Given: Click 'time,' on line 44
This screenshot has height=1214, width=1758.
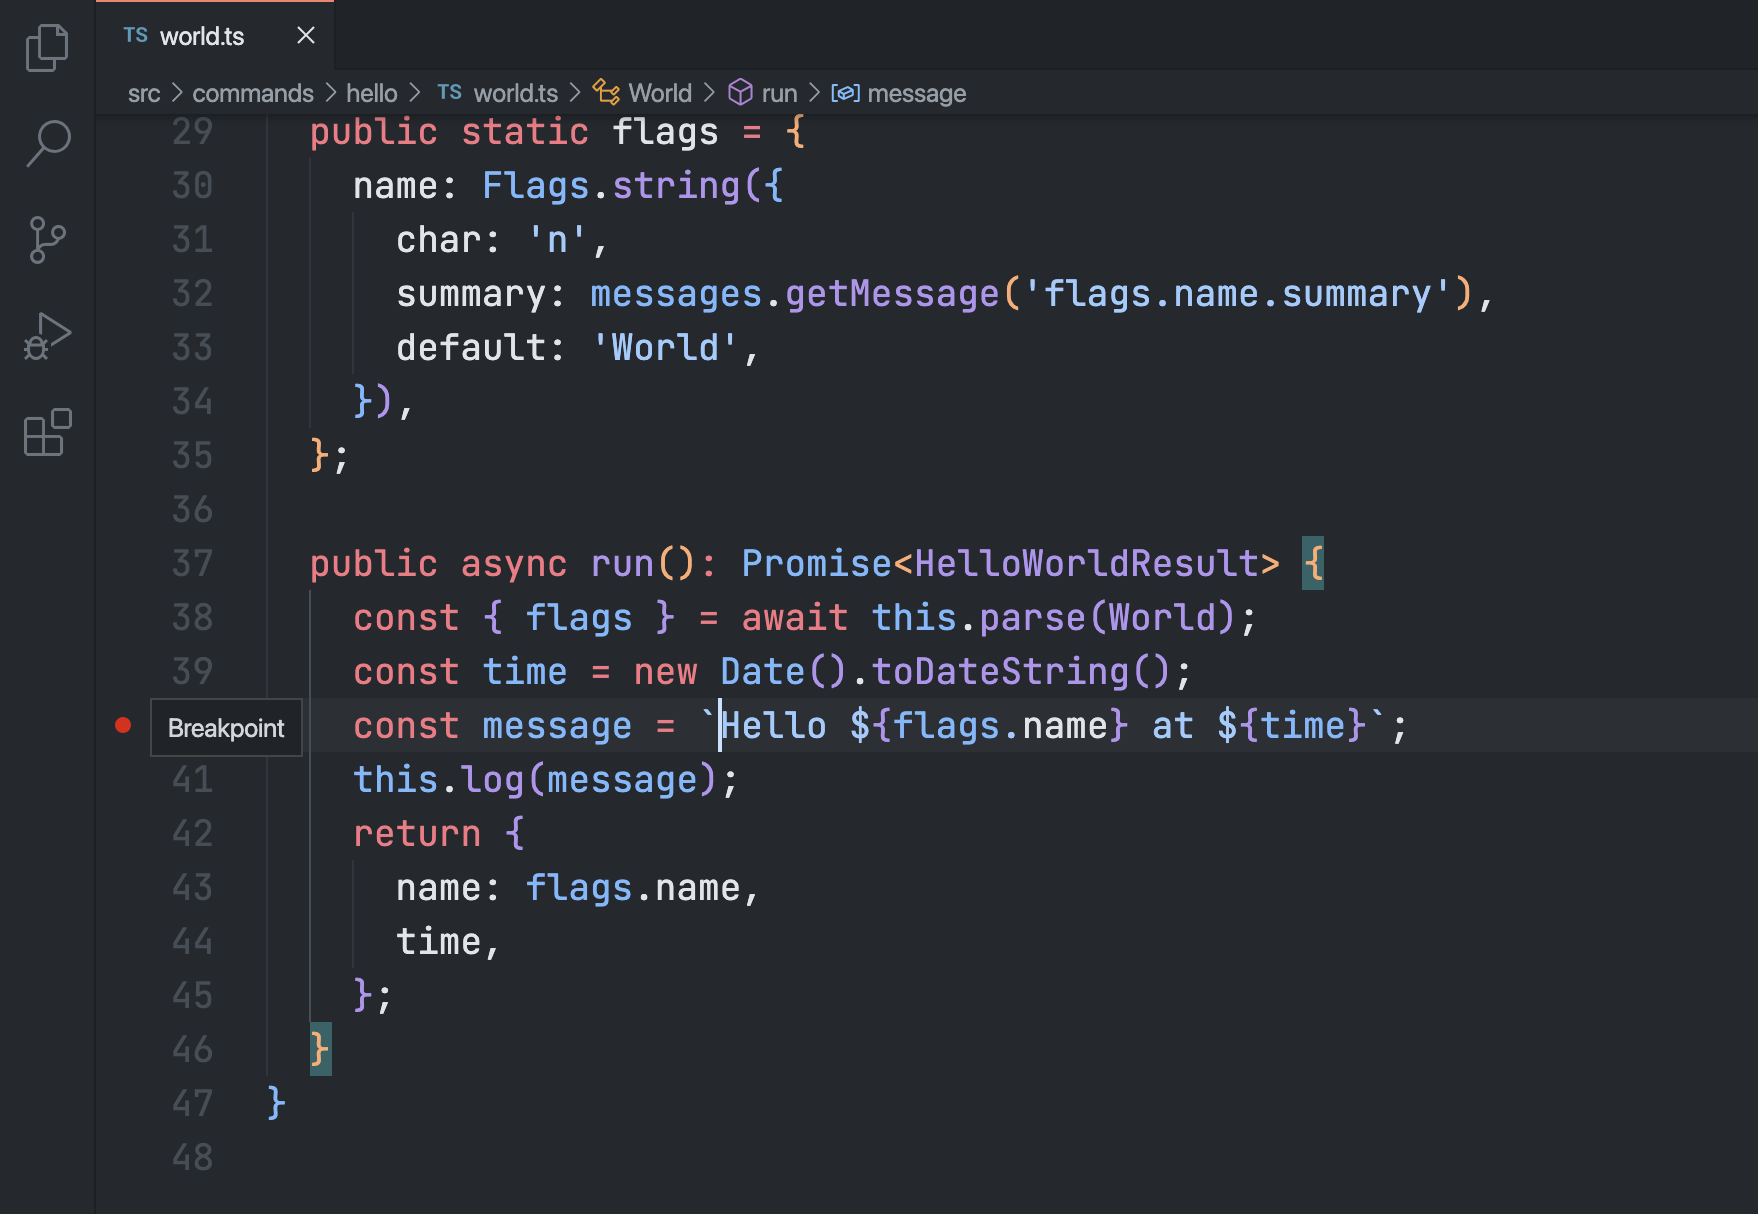Looking at the screenshot, I should (449, 942).
